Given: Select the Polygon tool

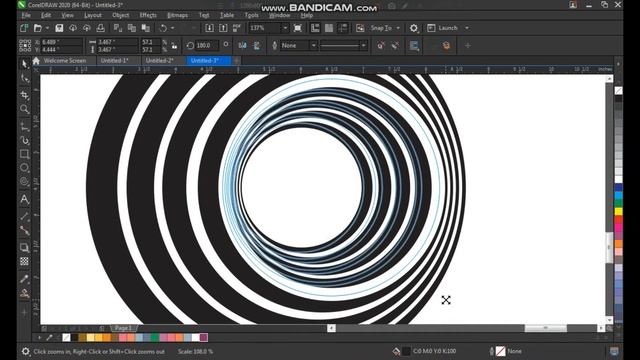Looking at the screenshot, I should [24, 181].
